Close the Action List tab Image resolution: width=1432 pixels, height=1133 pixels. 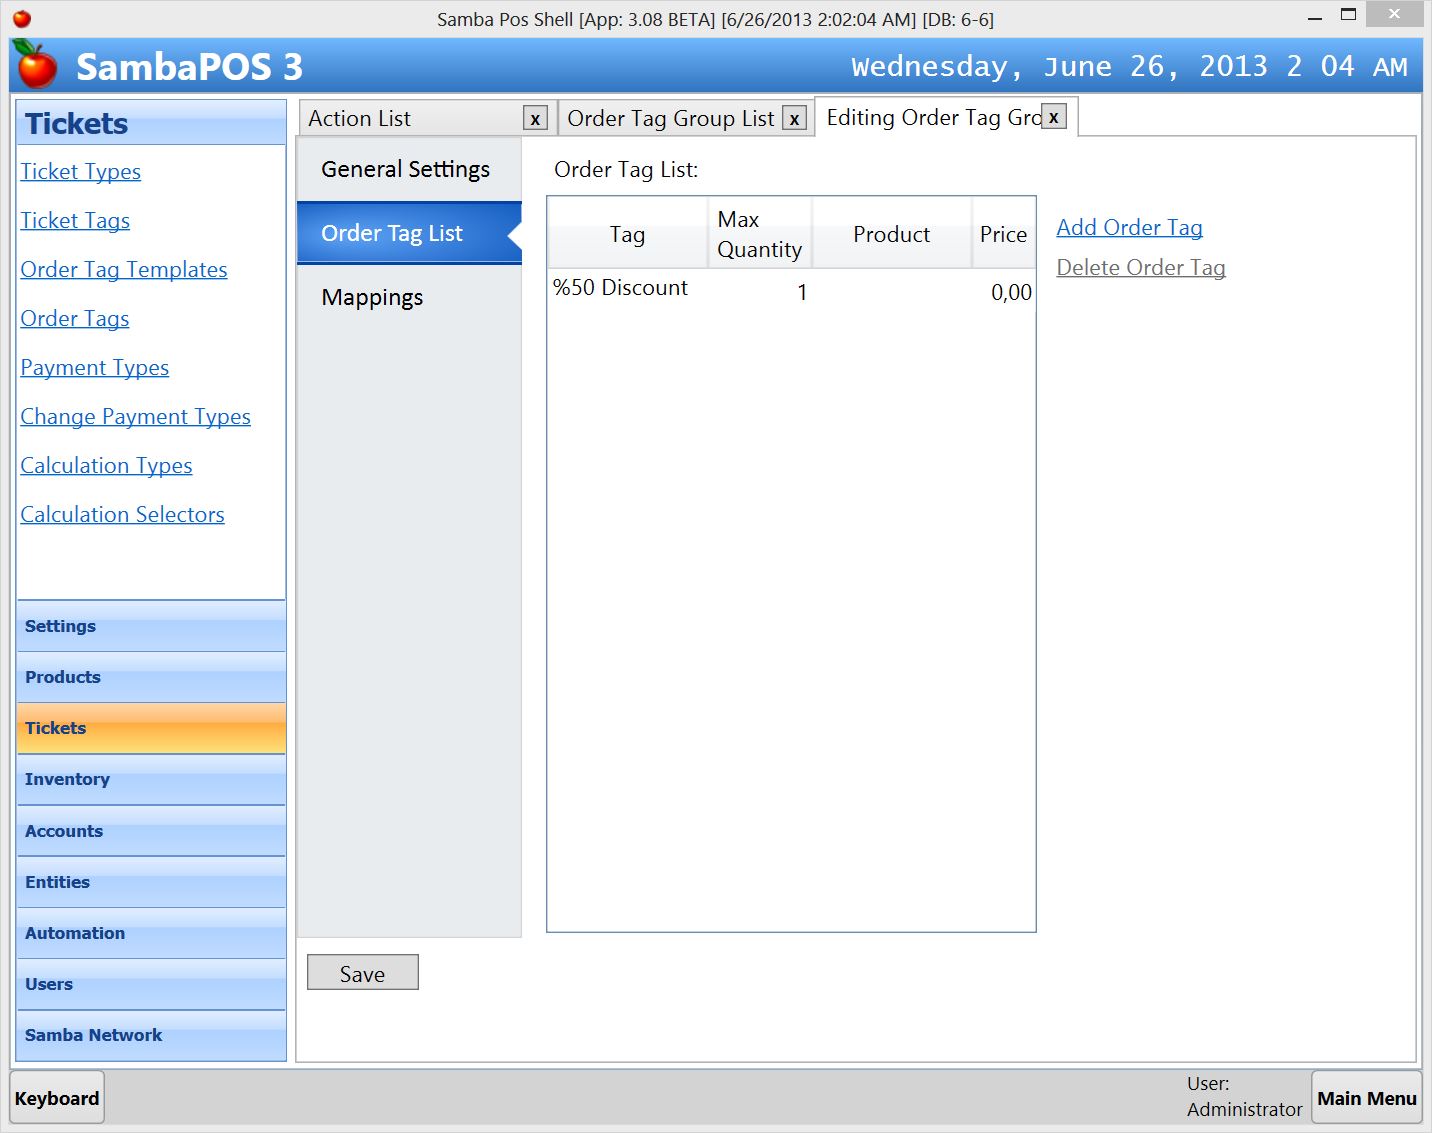pos(535,119)
